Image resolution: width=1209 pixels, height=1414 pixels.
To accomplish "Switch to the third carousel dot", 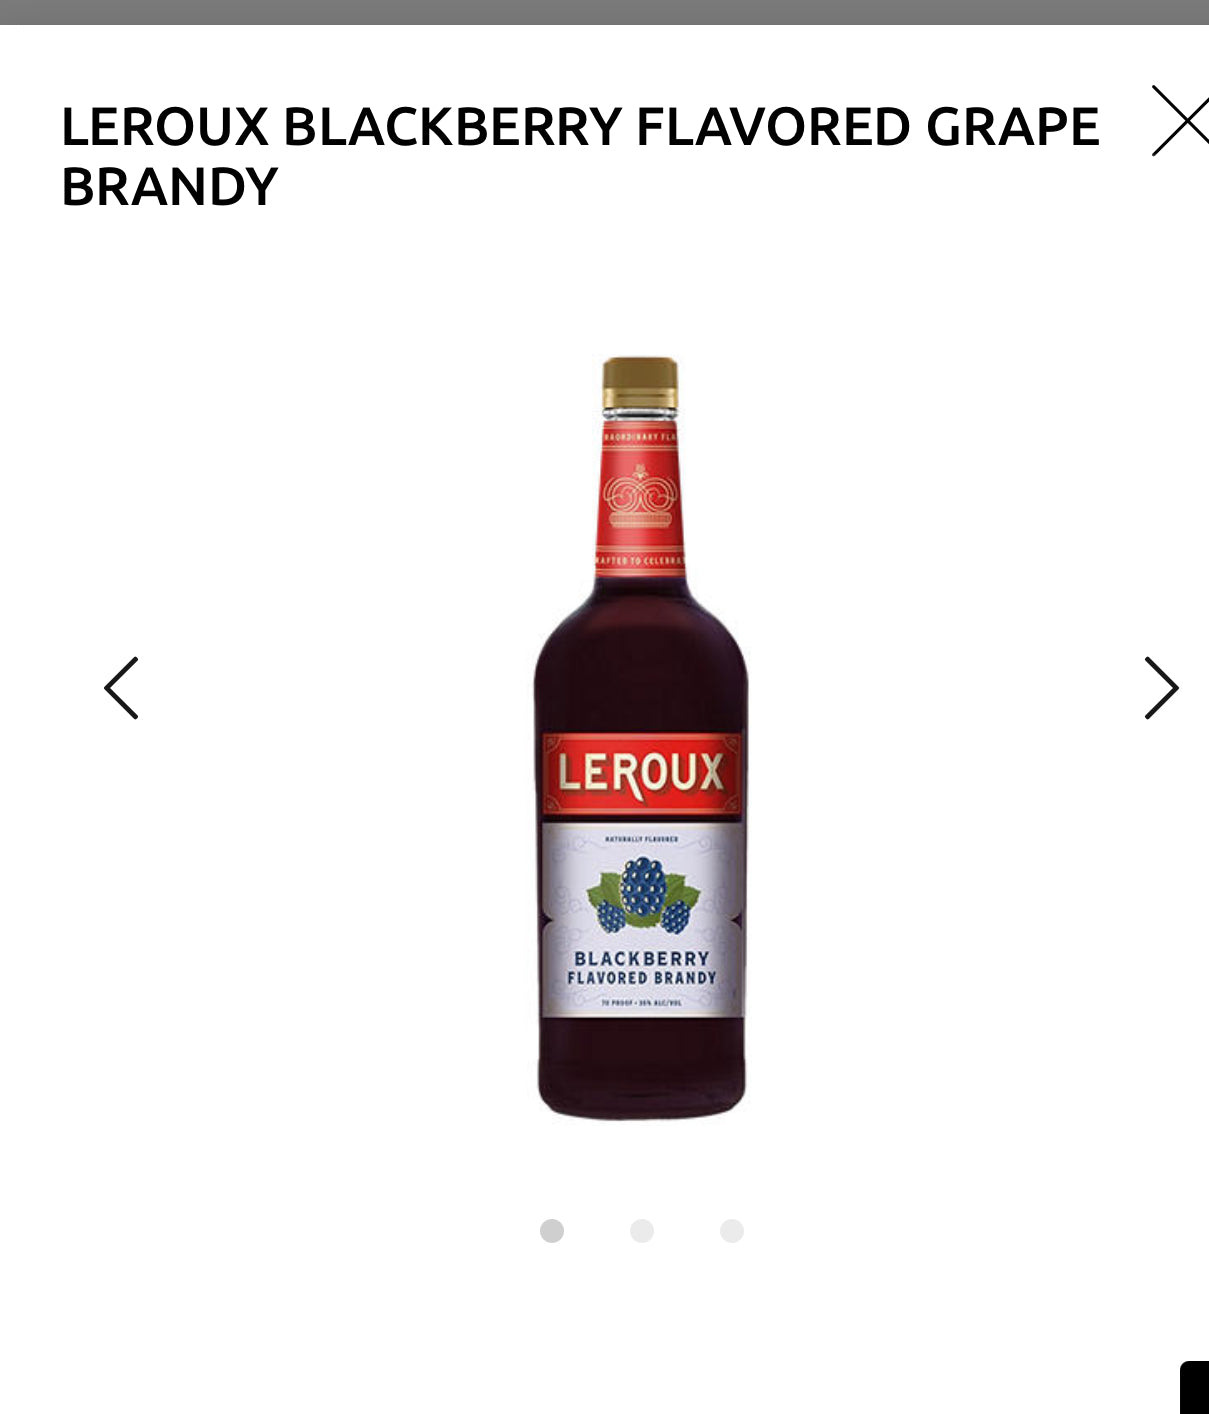I will 732,1231.
